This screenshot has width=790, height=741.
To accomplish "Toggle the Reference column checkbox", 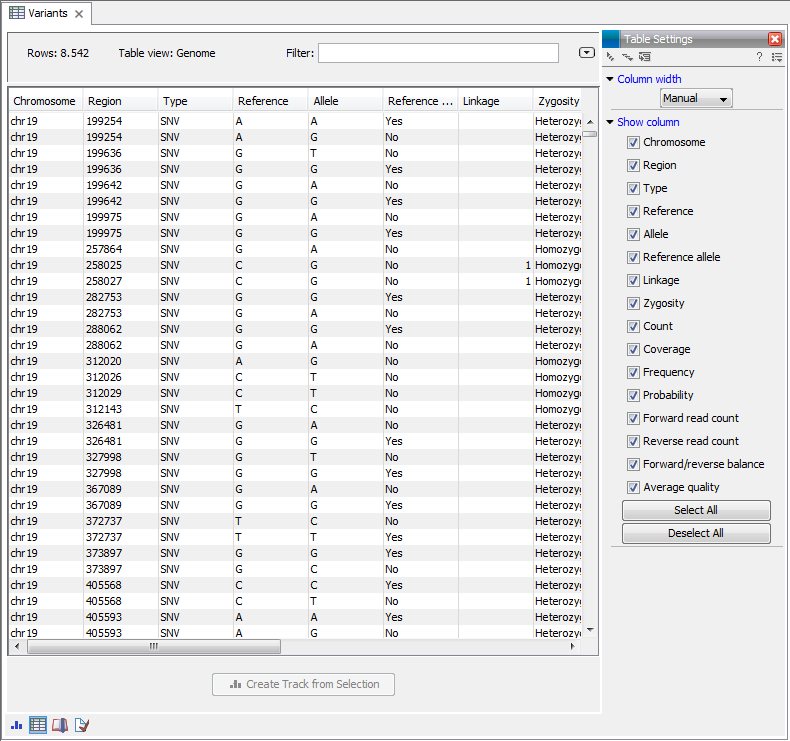I will coord(633,212).
